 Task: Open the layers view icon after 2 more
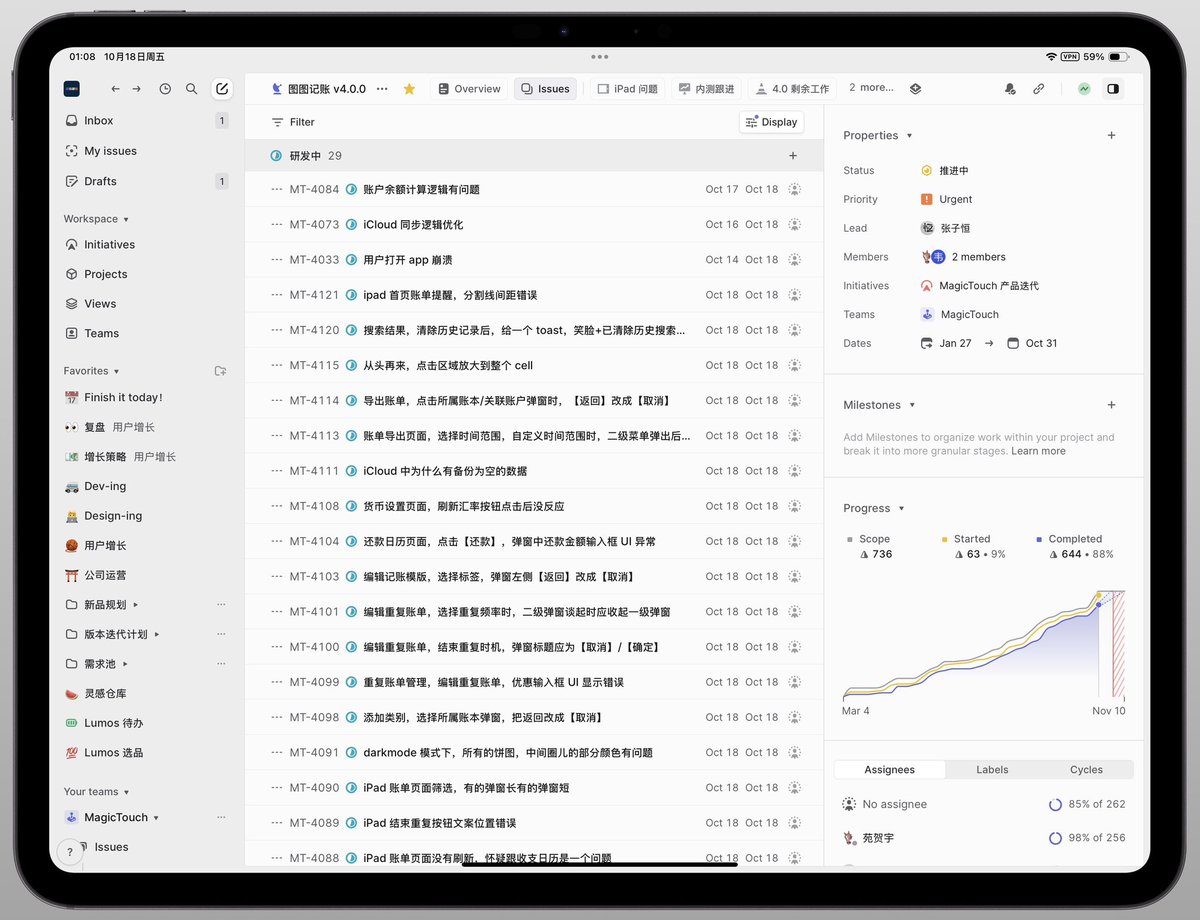[x=915, y=89]
